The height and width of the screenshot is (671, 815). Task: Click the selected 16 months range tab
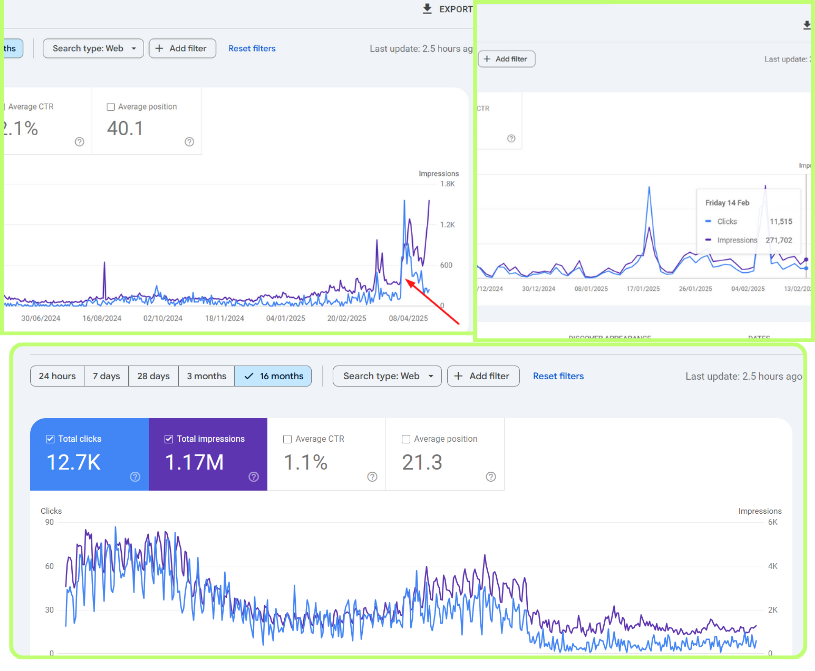pos(273,376)
